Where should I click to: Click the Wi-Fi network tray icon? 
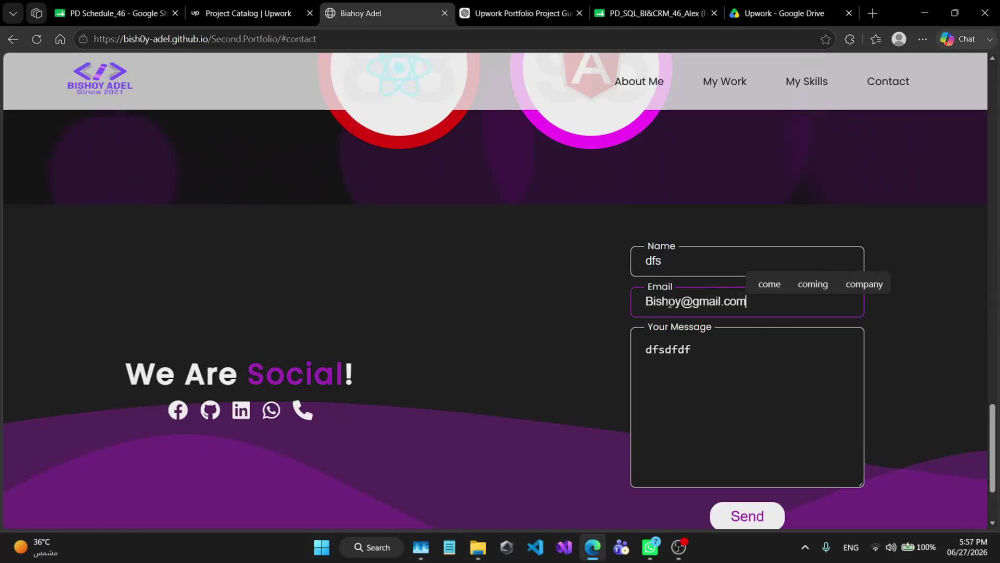pyautogui.click(x=875, y=547)
